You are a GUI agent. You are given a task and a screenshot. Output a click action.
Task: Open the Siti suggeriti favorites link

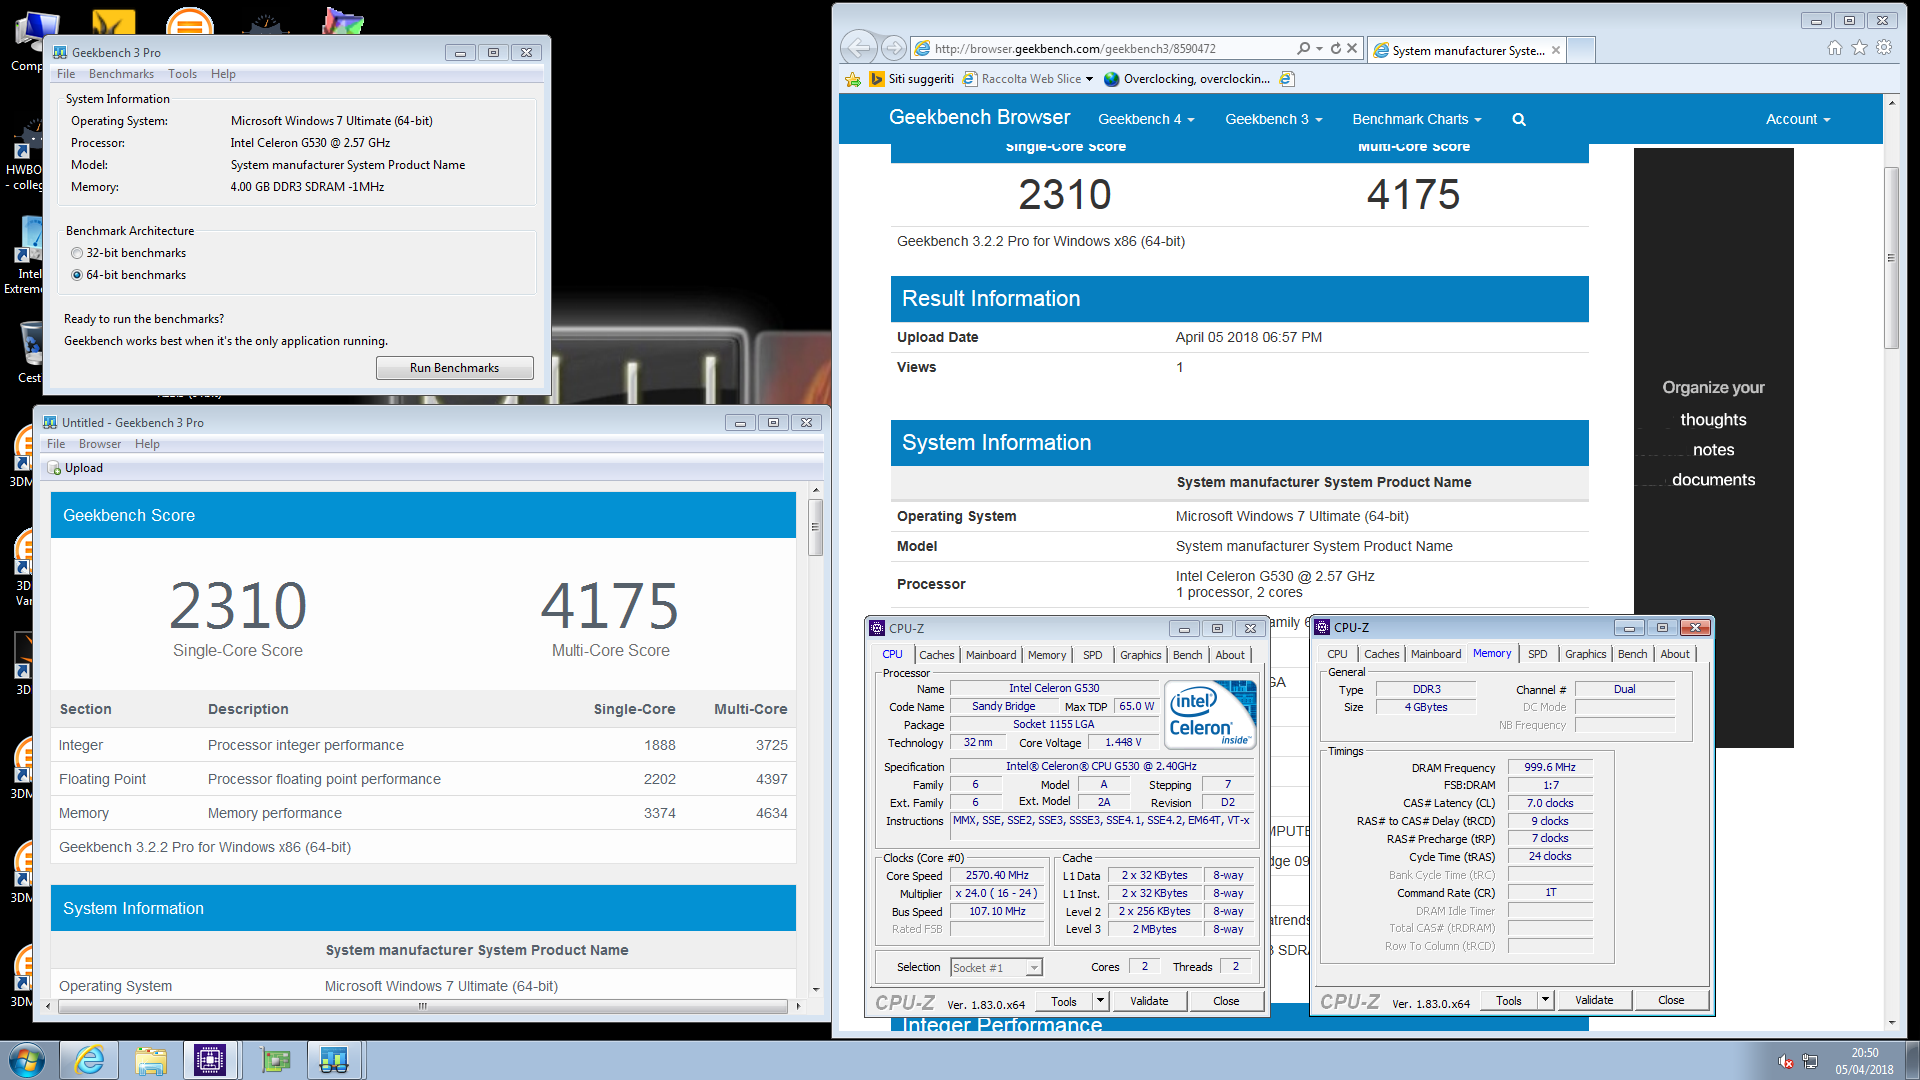(911, 79)
